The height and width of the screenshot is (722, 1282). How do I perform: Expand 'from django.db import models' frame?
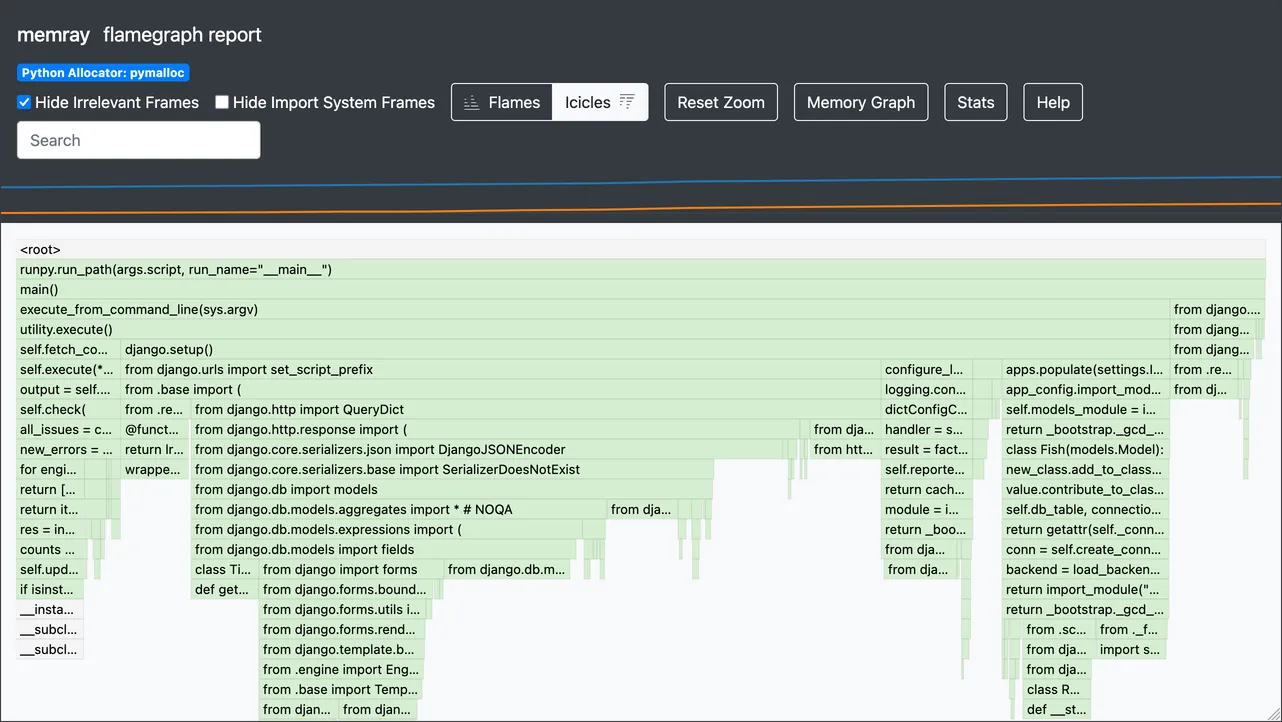click(450, 490)
